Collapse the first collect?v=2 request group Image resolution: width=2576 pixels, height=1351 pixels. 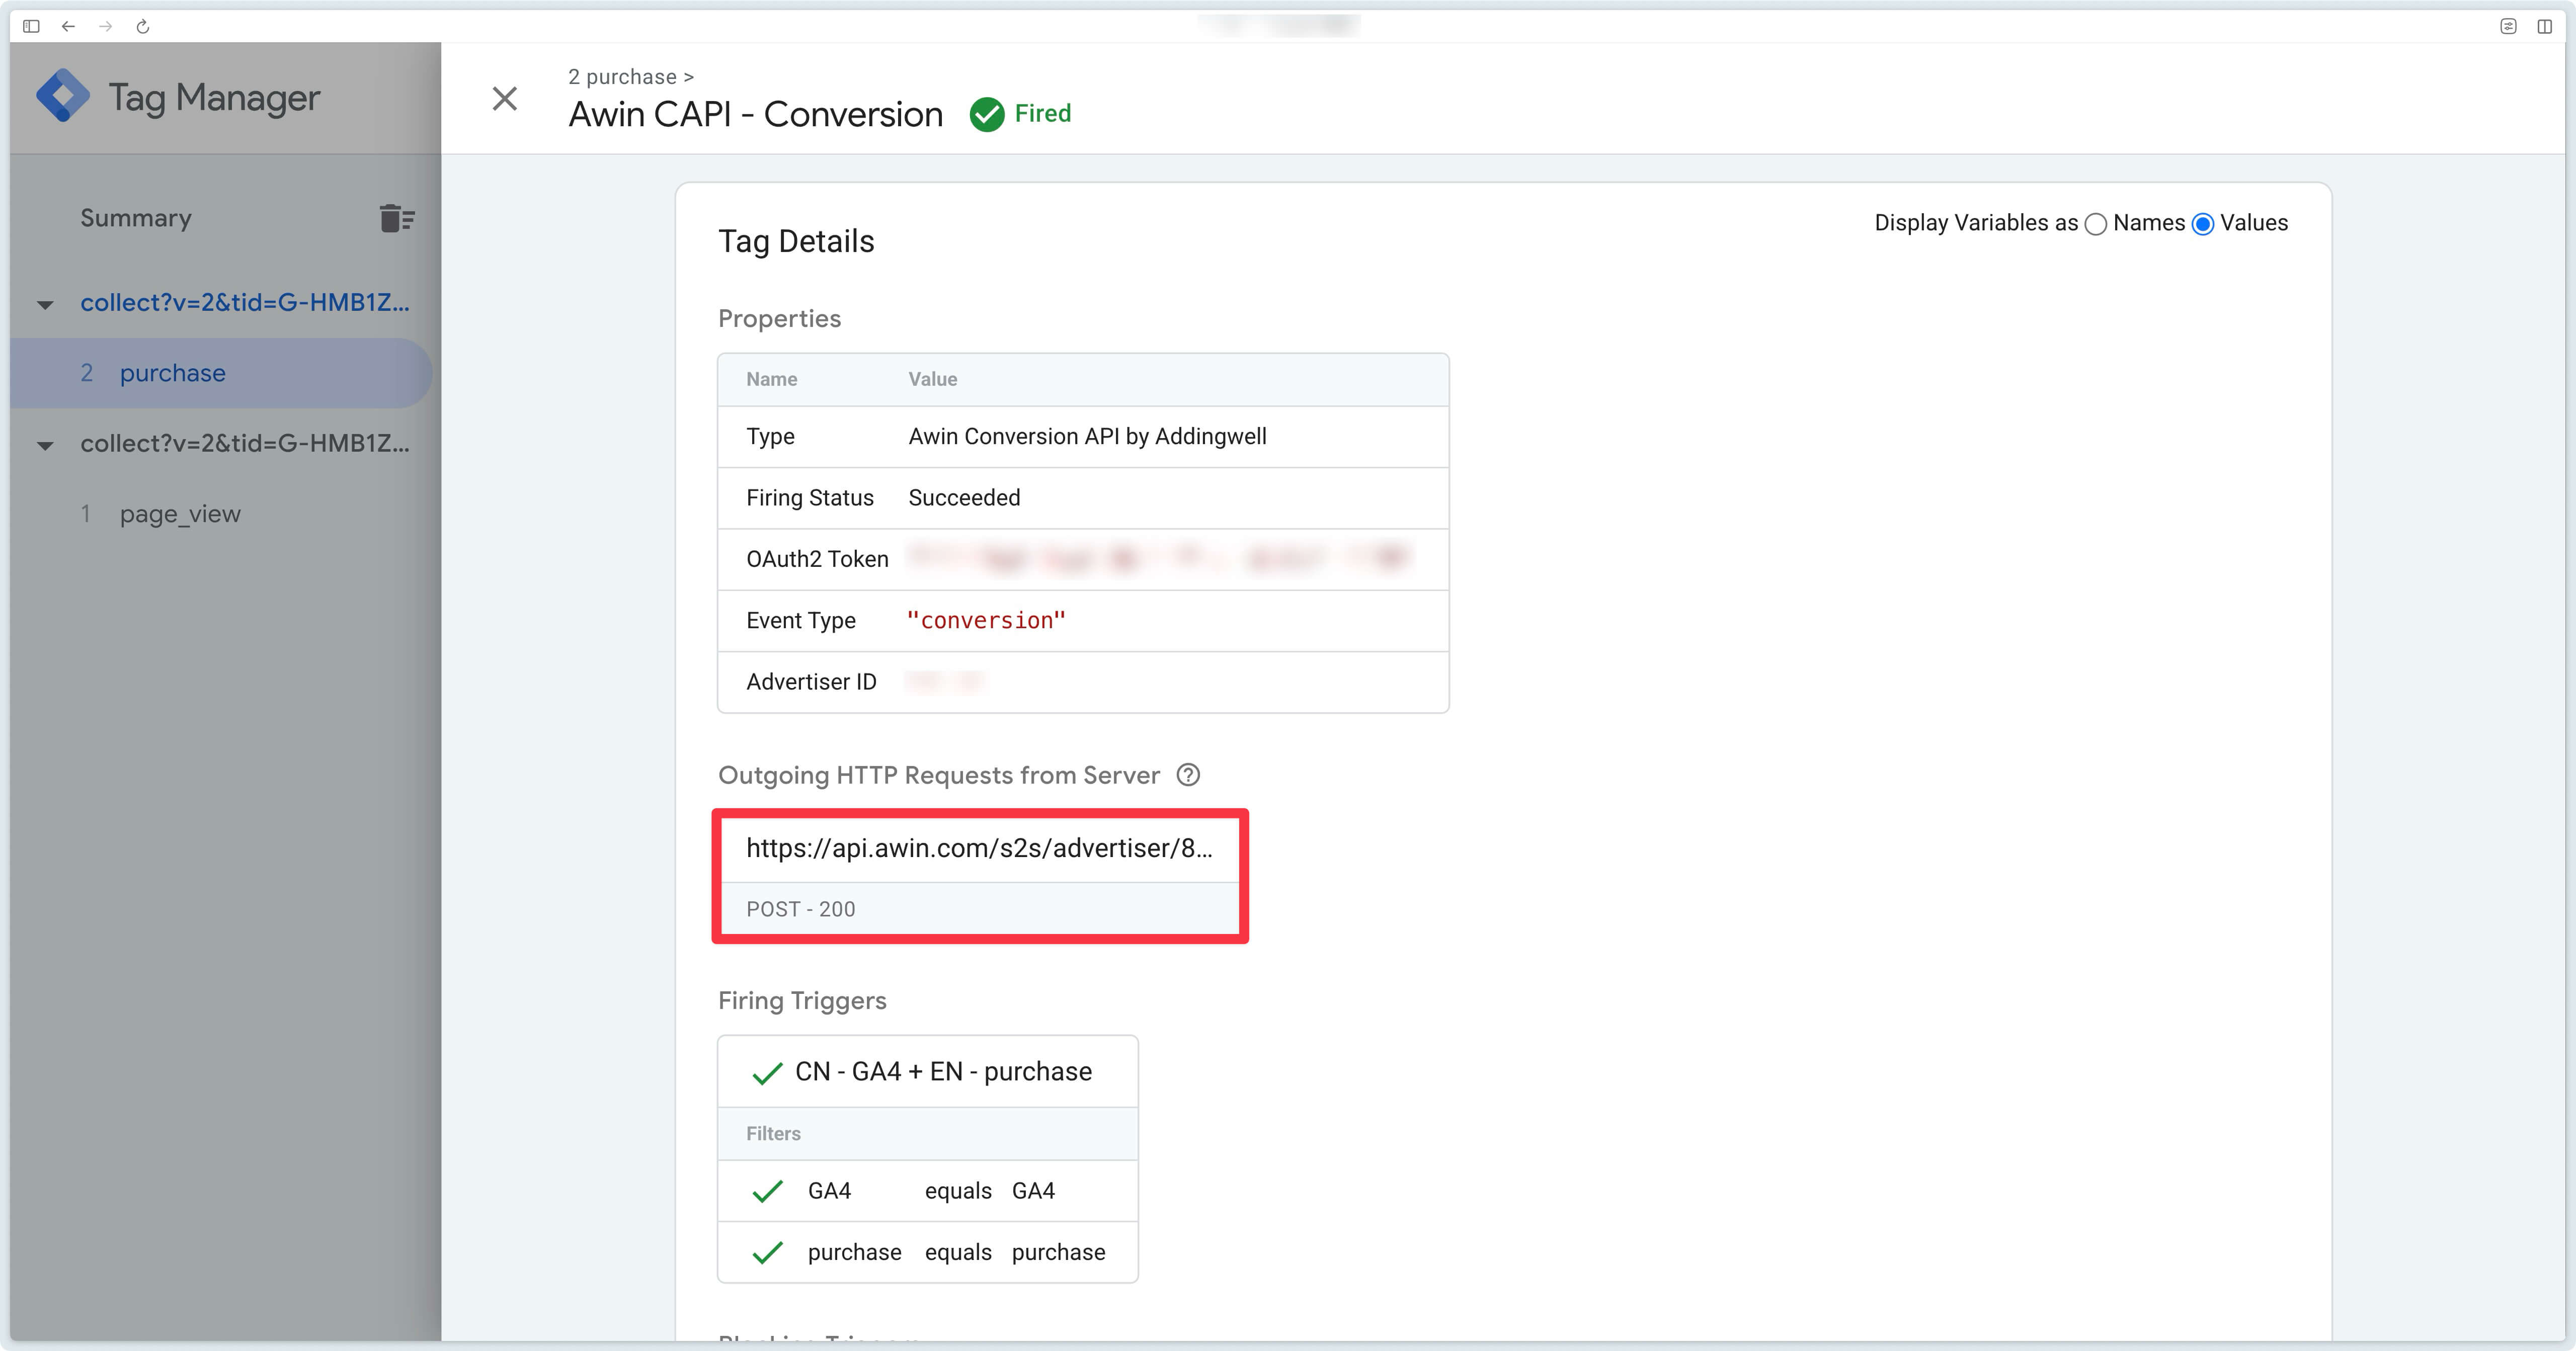coord(45,304)
